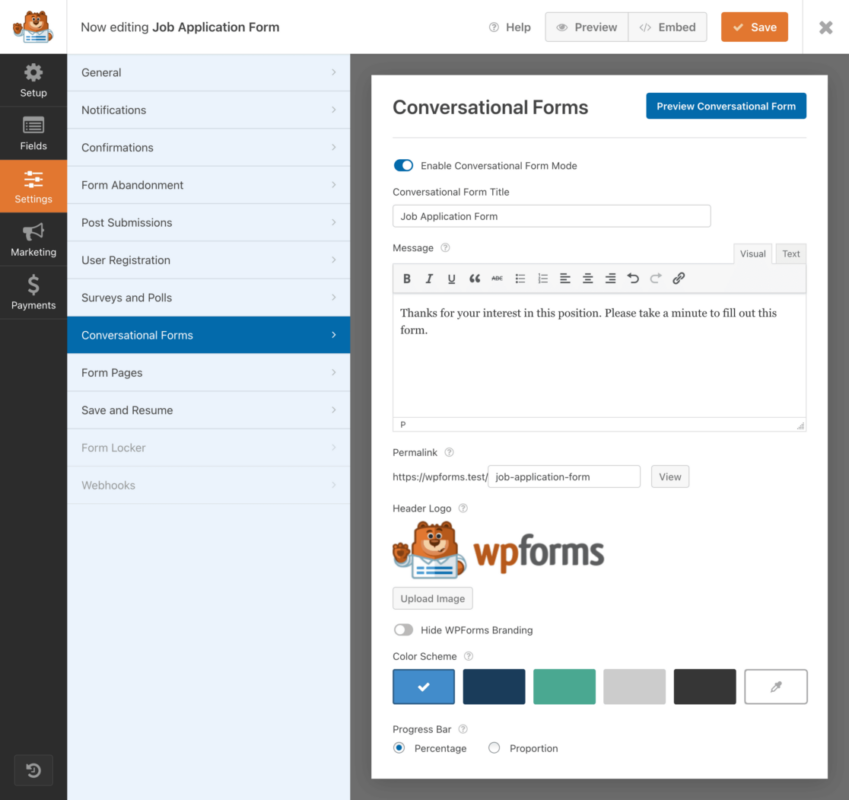Click the orange Save button
The width and height of the screenshot is (849, 800).
pyautogui.click(x=754, y=27)
